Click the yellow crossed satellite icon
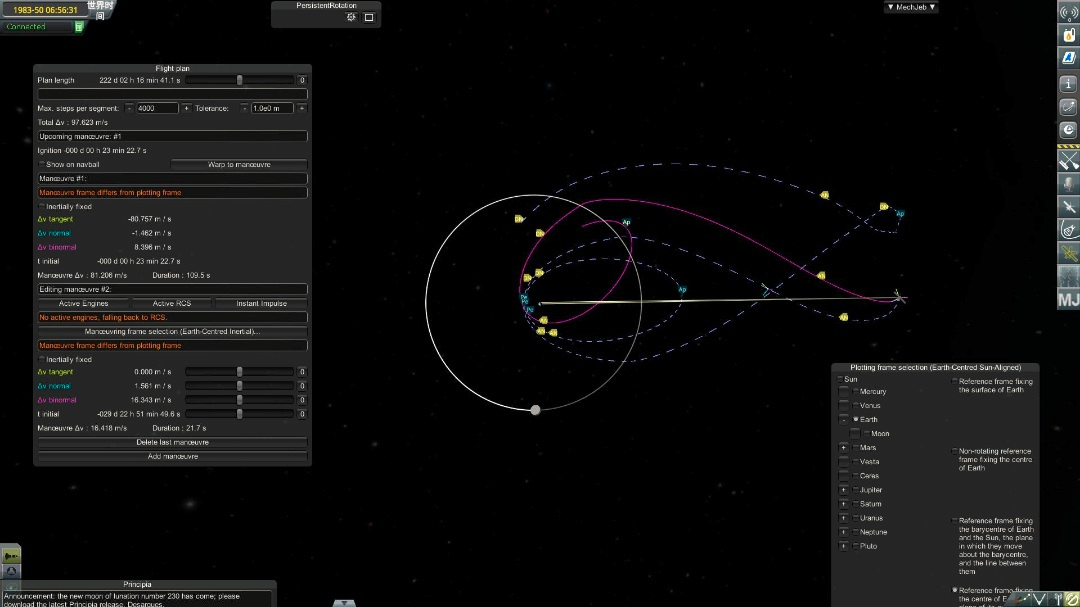This screenshot has height=607, width=1080. (x=1068, y=253)
